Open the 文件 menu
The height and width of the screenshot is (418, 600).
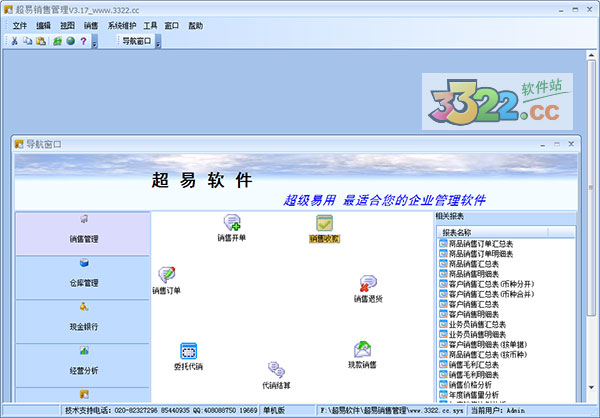point(20,26)
